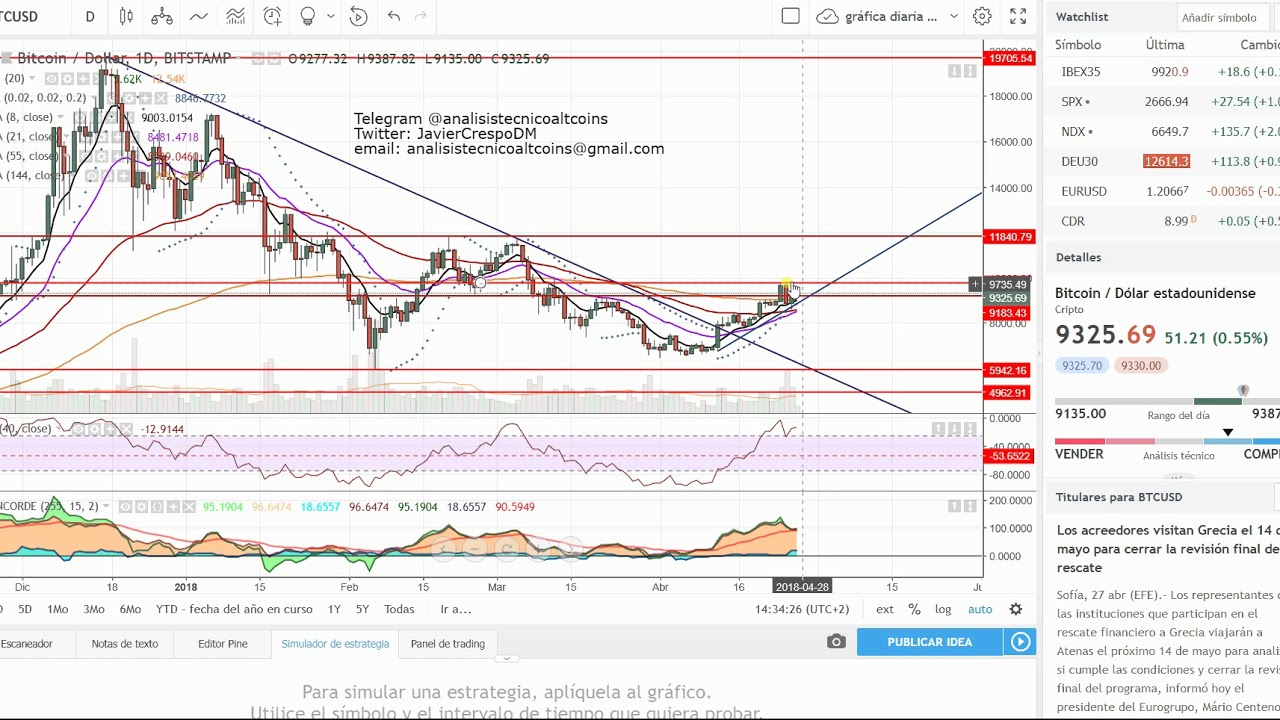Click the 11840.79 red price label
This screenshot has width=1280, height=720.
1009,237
